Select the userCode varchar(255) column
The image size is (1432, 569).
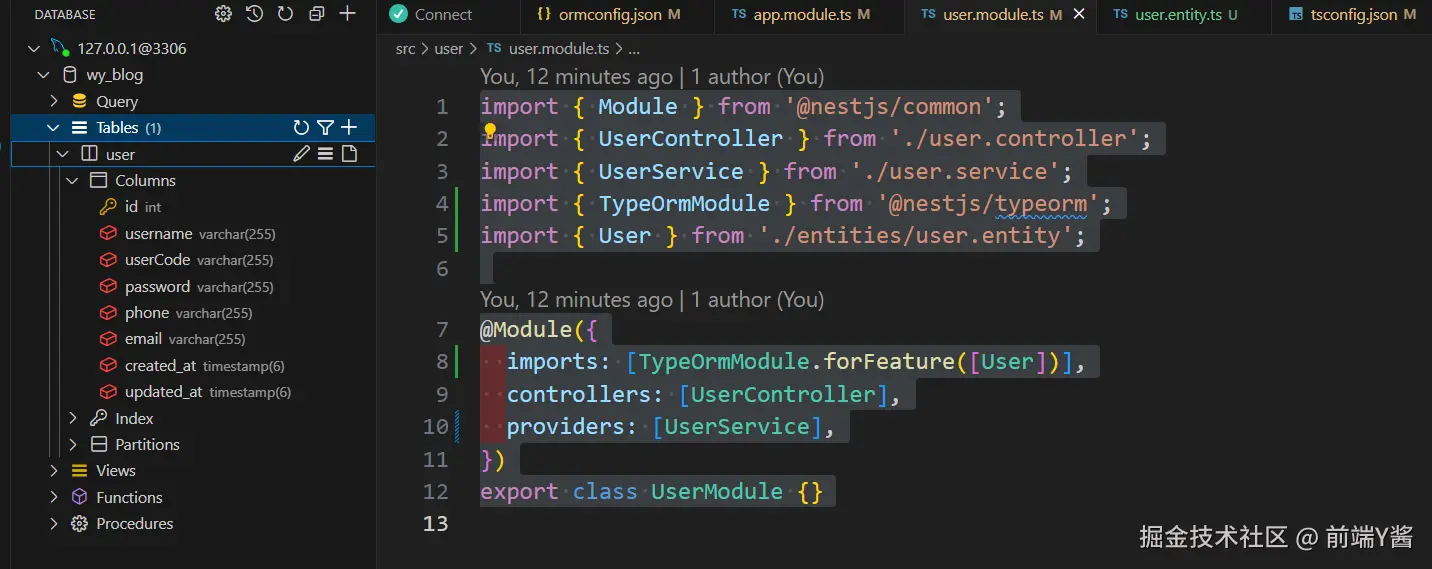pos(193,260)
